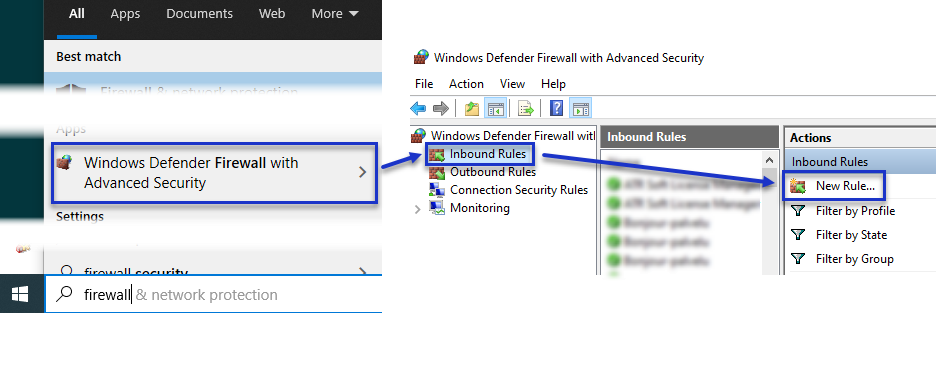This screenshot has height=383, width=936.
Task: Open the View menu
Action: coord(512,84)
